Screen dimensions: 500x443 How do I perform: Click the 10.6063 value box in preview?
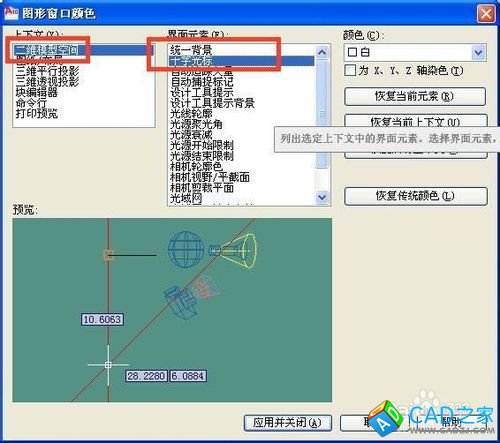[102, 319]
